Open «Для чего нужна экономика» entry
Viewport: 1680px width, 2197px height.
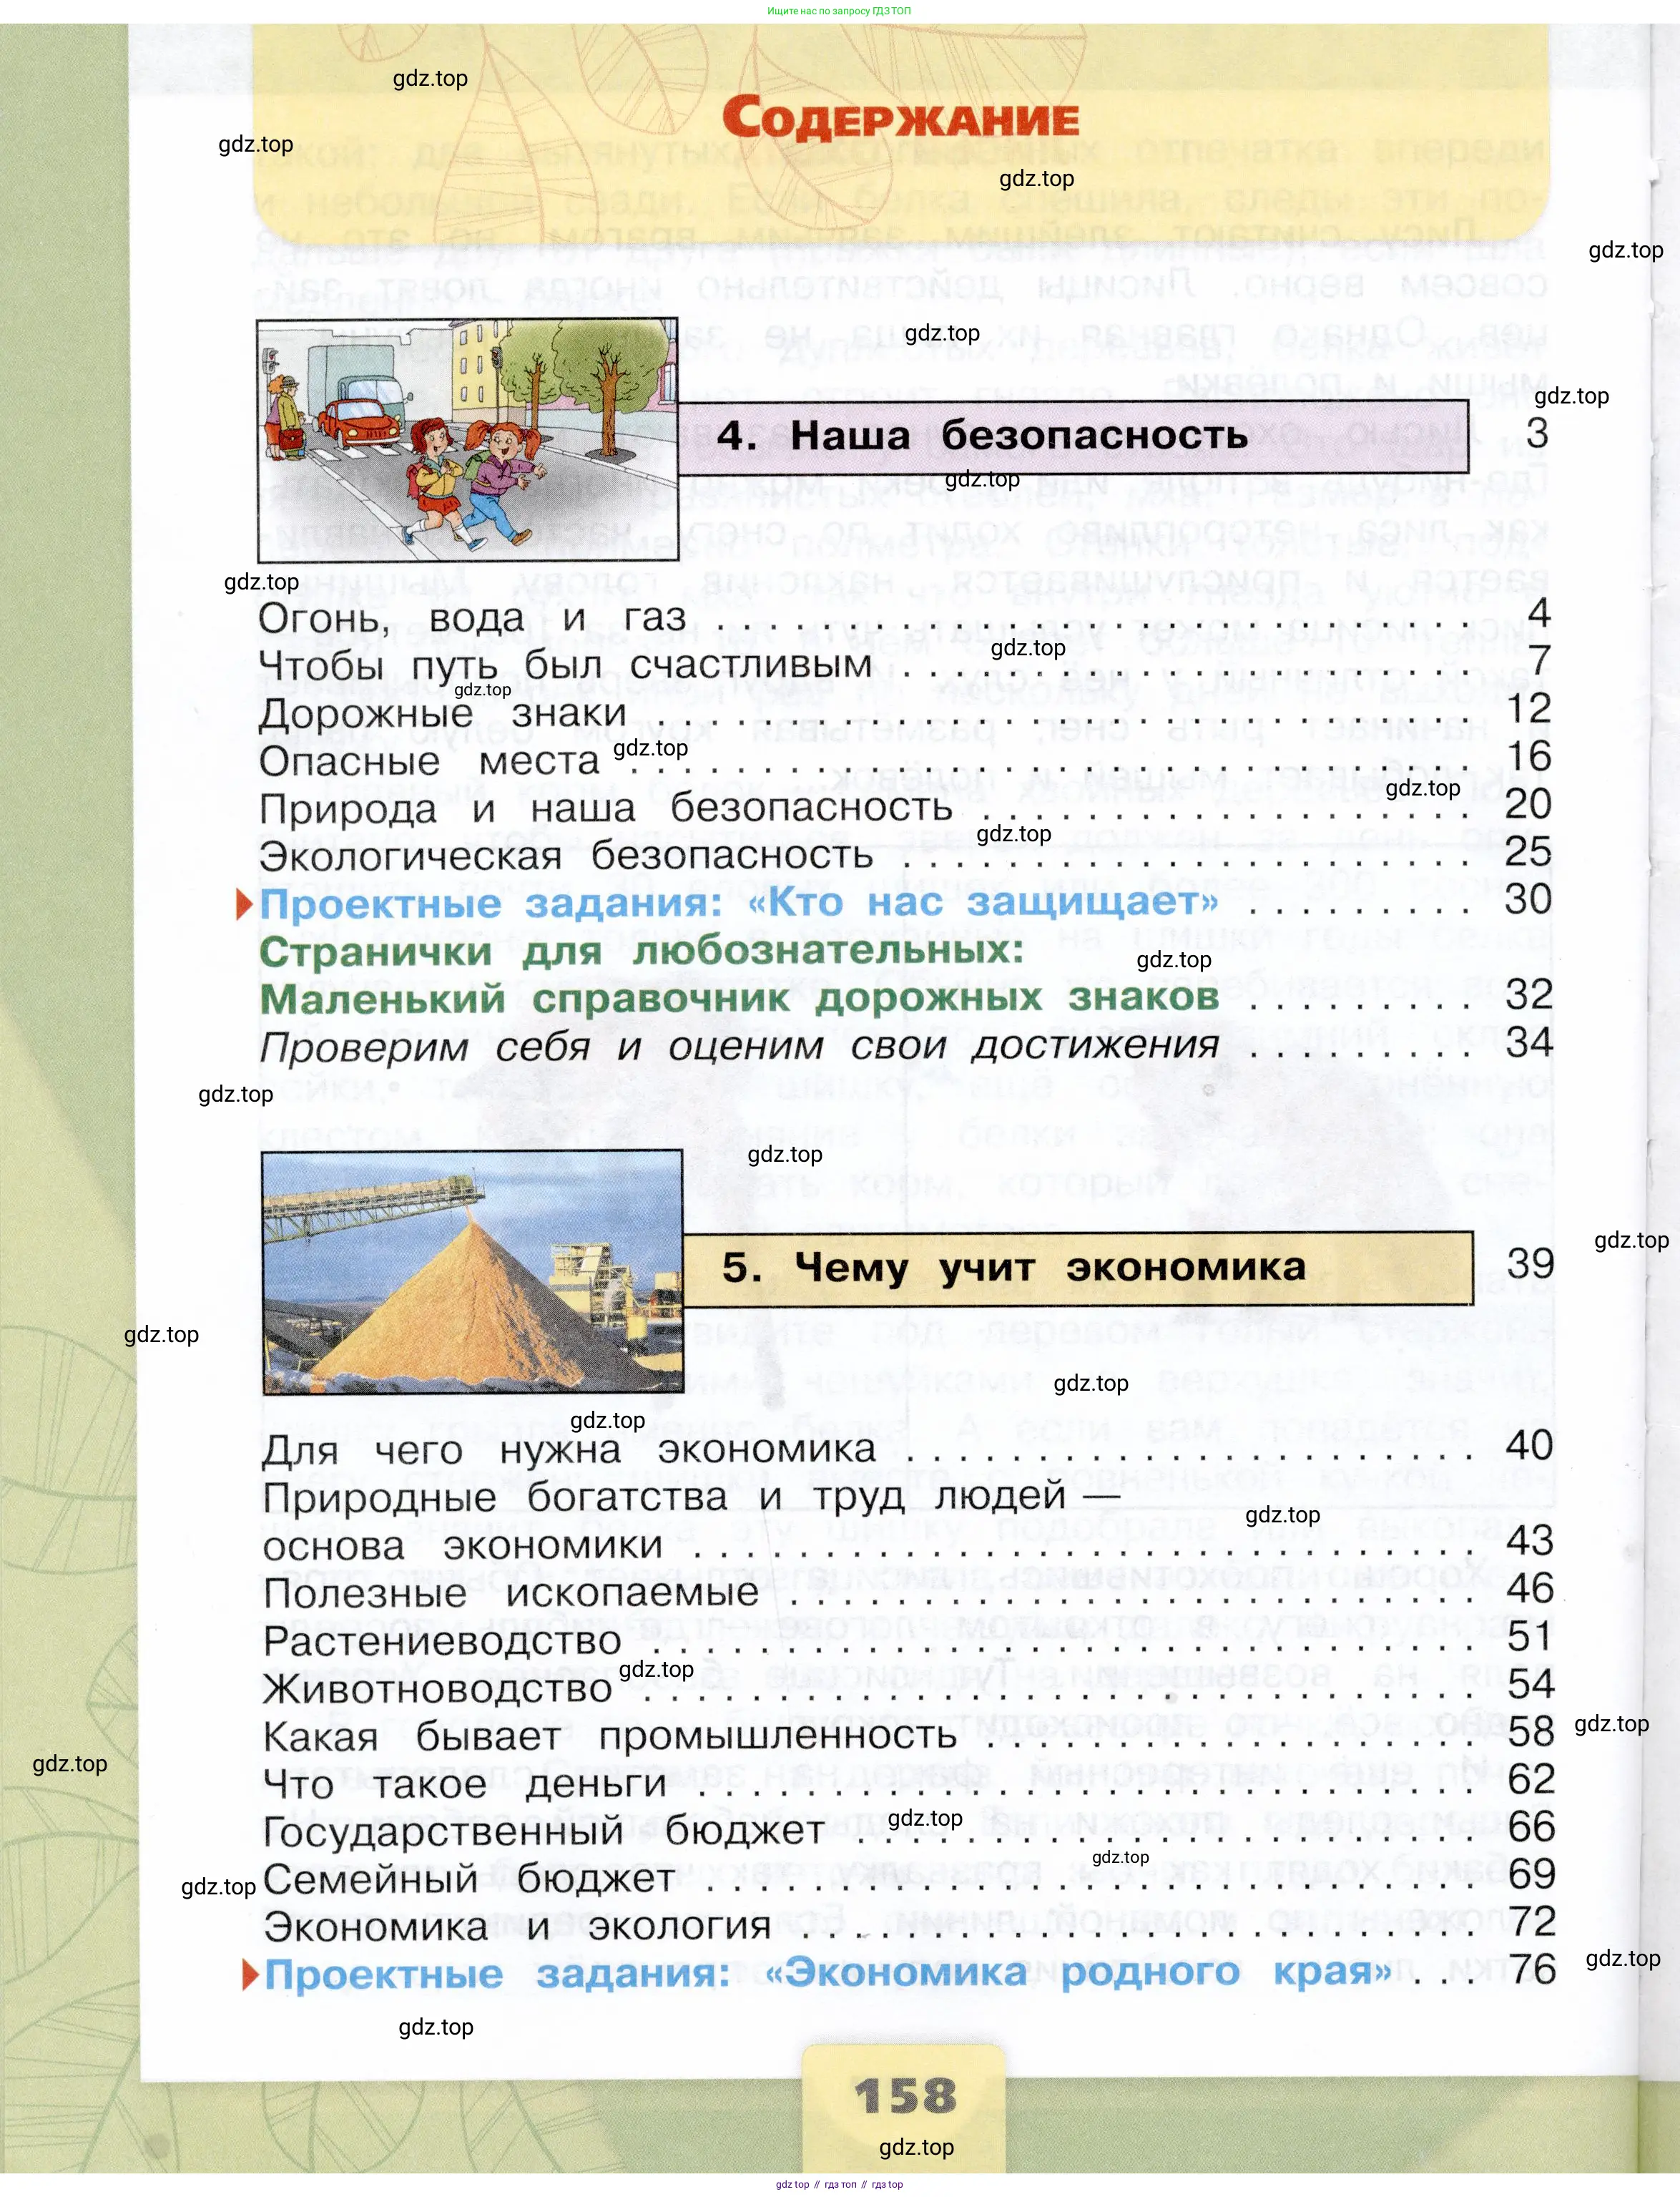tap(568, 1449)
